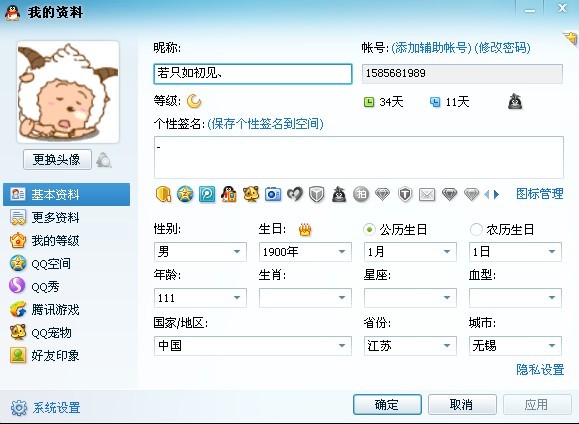Click the 昵称 input field
The width and height of the screenshot is (579, 424).
tap(253, 74)
